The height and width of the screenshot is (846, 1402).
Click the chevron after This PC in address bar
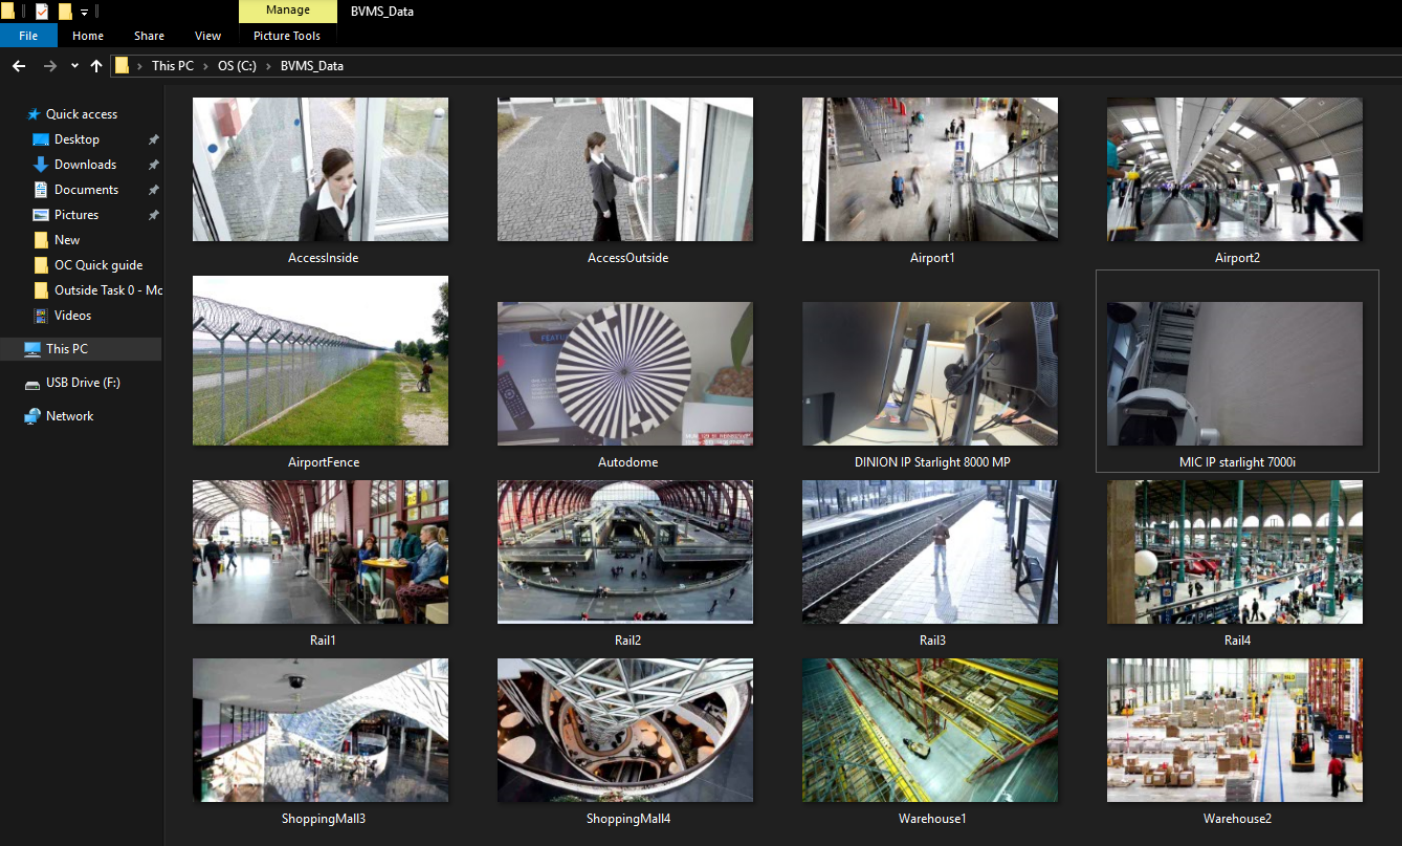(x=206, y=66)
